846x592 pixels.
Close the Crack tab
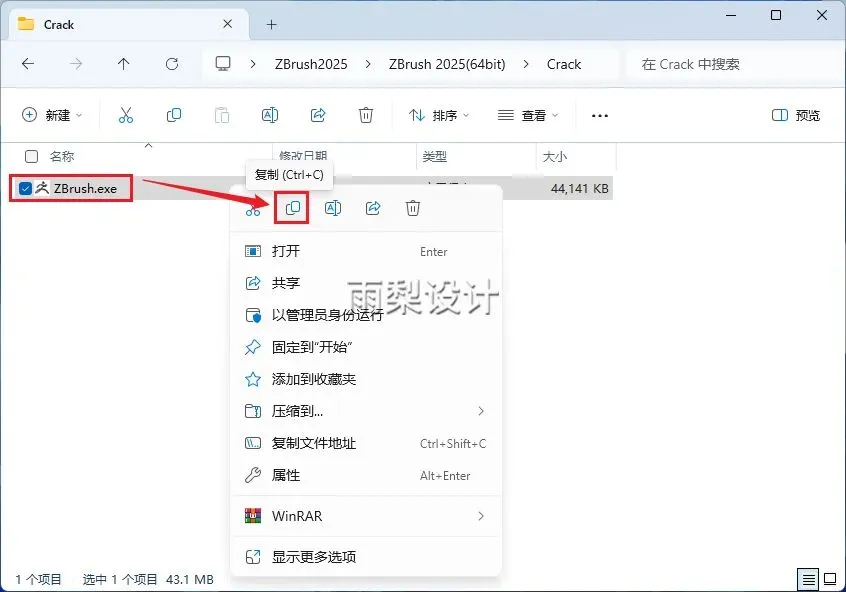228,24
